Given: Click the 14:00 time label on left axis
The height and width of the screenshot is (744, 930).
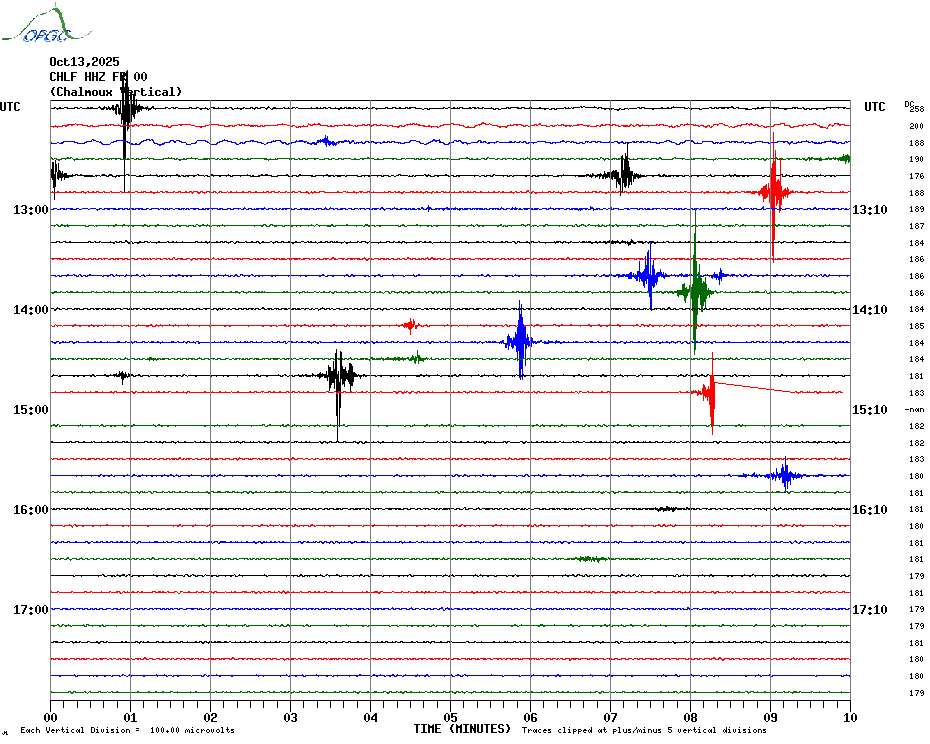Looking at the screenshot, I should 31,309.
